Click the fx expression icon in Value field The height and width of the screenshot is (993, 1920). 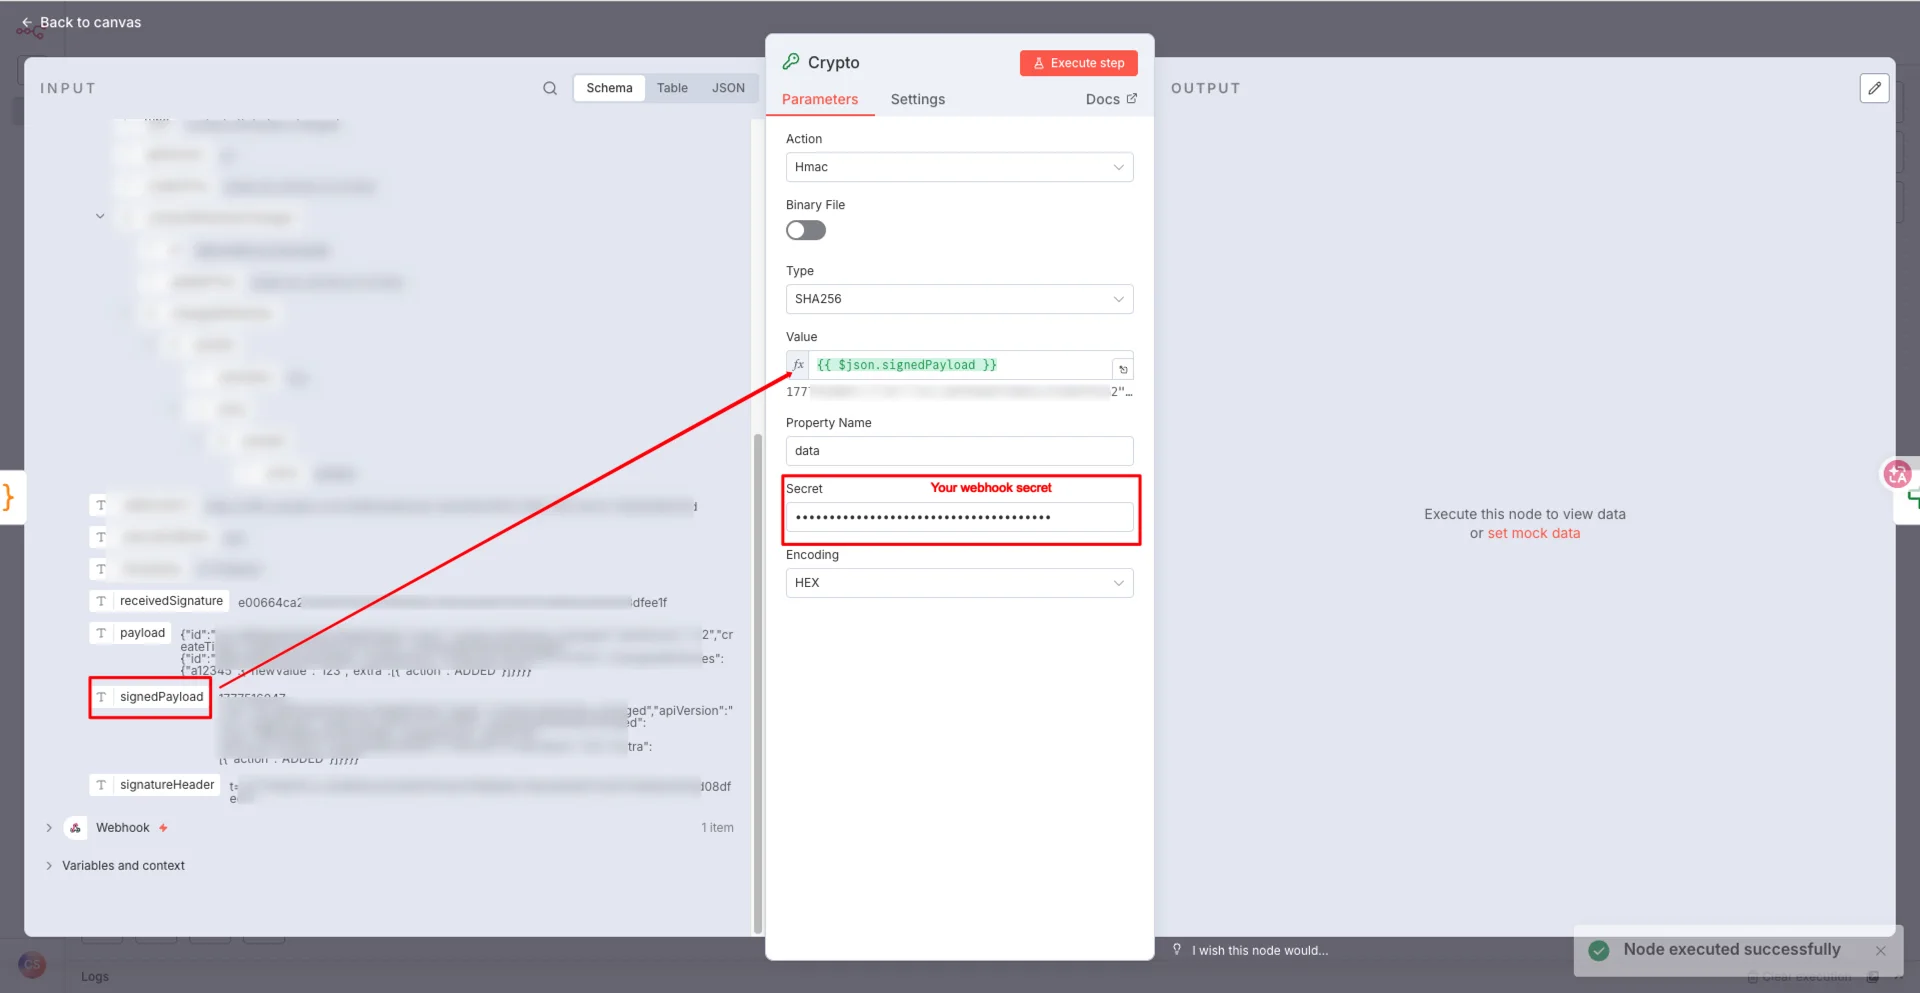(798, 365)
